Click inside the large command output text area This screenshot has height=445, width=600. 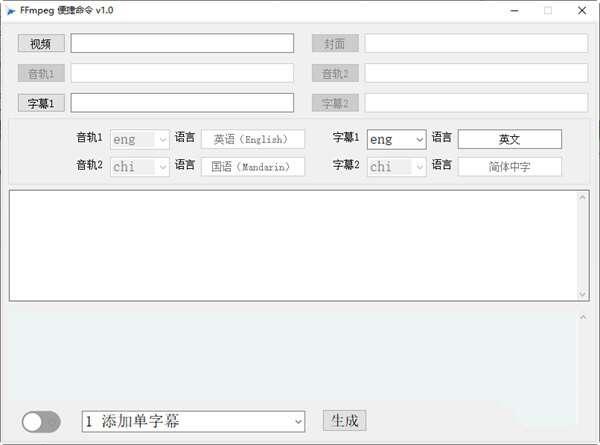click(x=293, y=246)
